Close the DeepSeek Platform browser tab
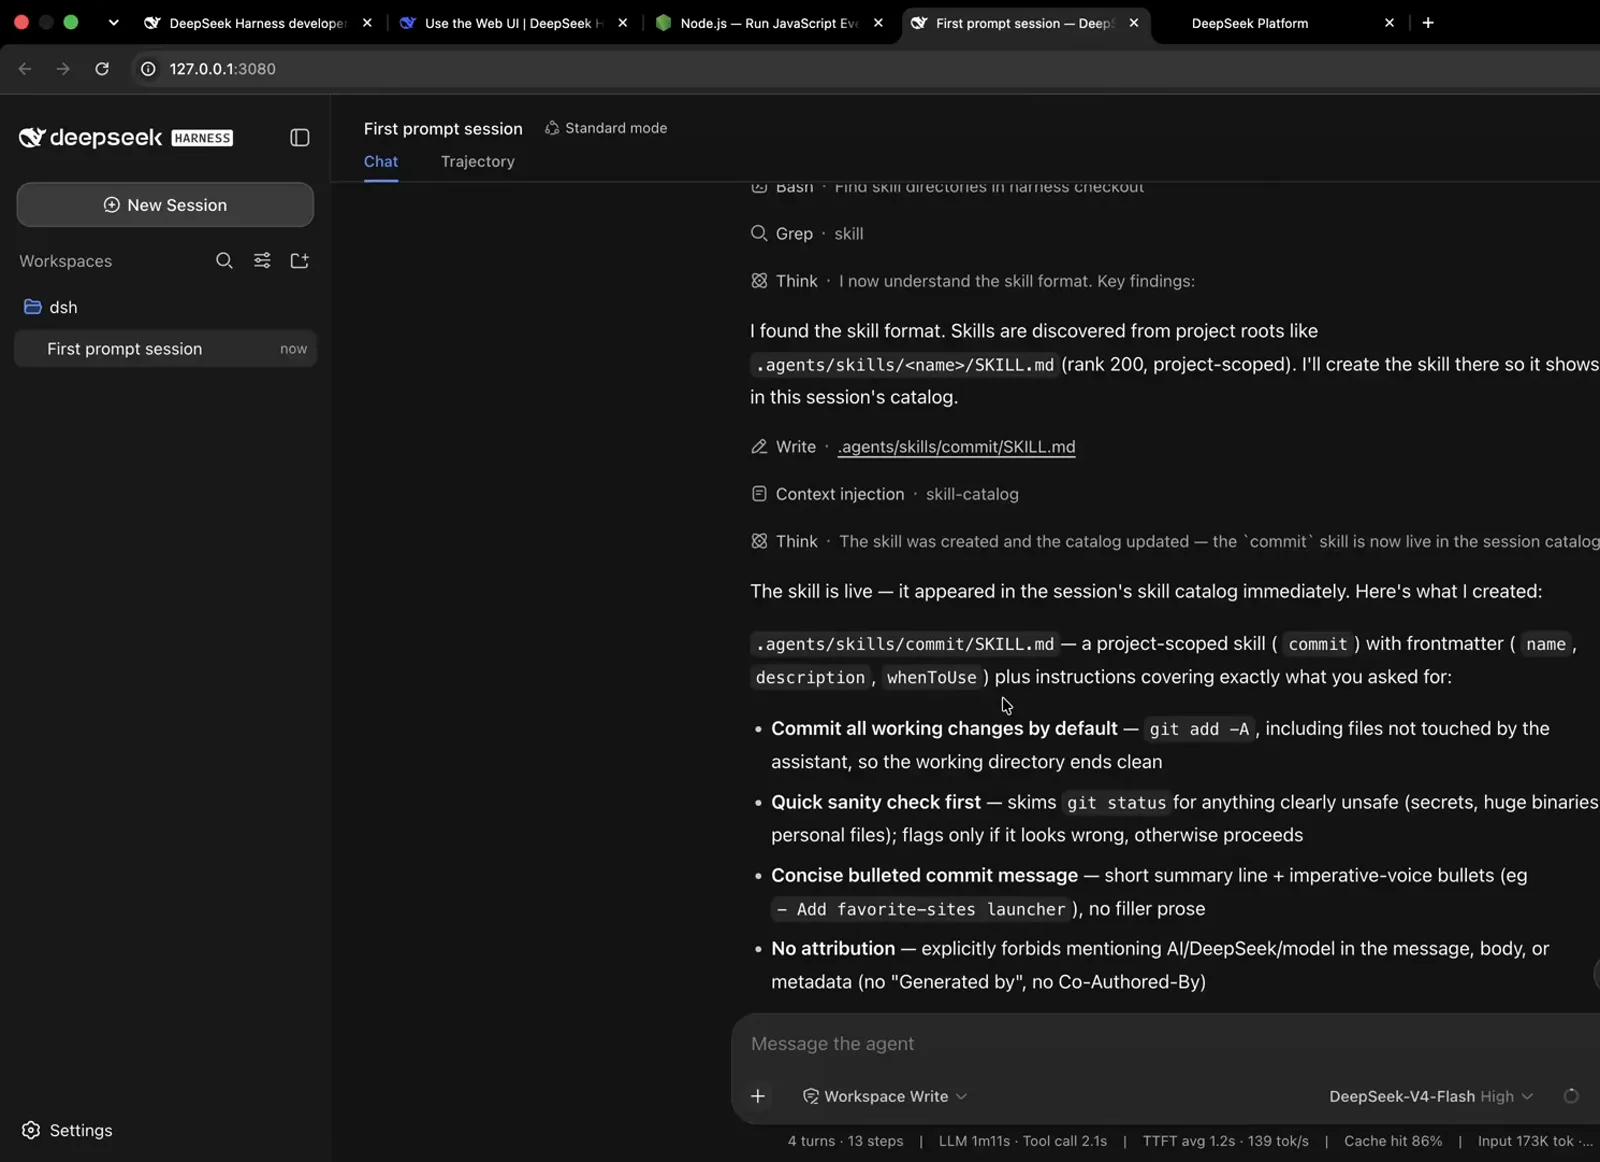Image resolution: width=1600 pixels, height=1162 pixels. [x=1389, y=23]
